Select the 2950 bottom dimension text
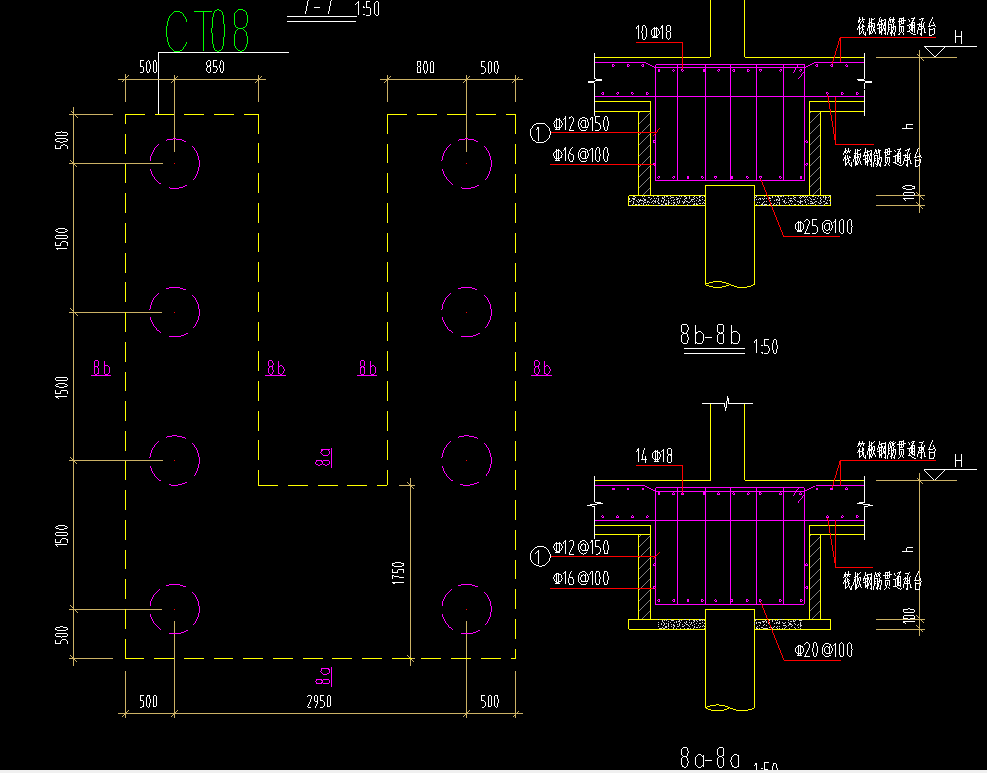This screenshot has height=773, width=987. coord(319,701)
